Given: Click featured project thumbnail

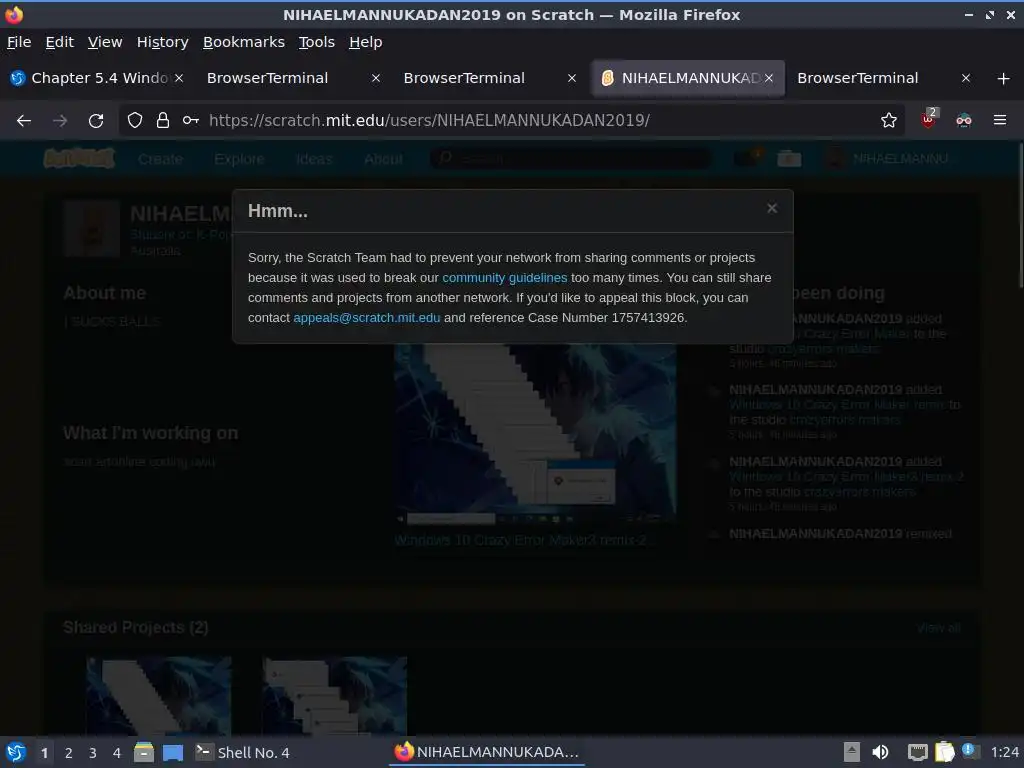Looking at the screenshot, I should (535, 432).
